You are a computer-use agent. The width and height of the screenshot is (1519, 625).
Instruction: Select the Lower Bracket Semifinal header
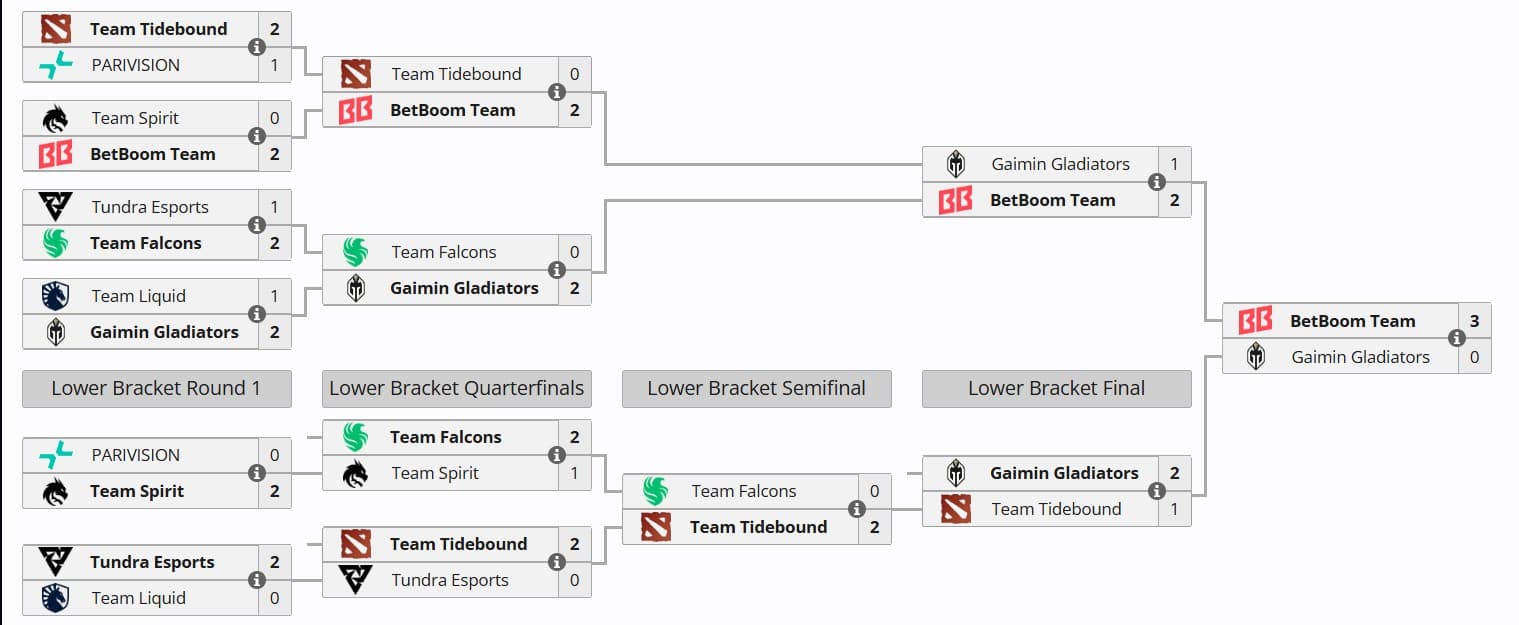(756, 388)
